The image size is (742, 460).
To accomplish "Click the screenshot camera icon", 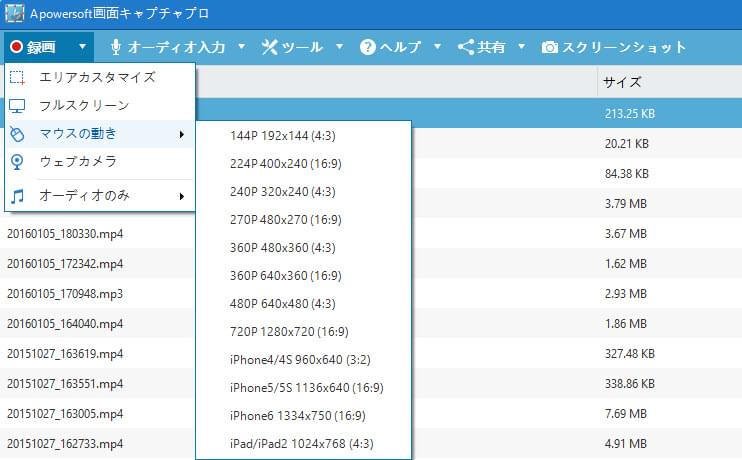I will point(549,47).
